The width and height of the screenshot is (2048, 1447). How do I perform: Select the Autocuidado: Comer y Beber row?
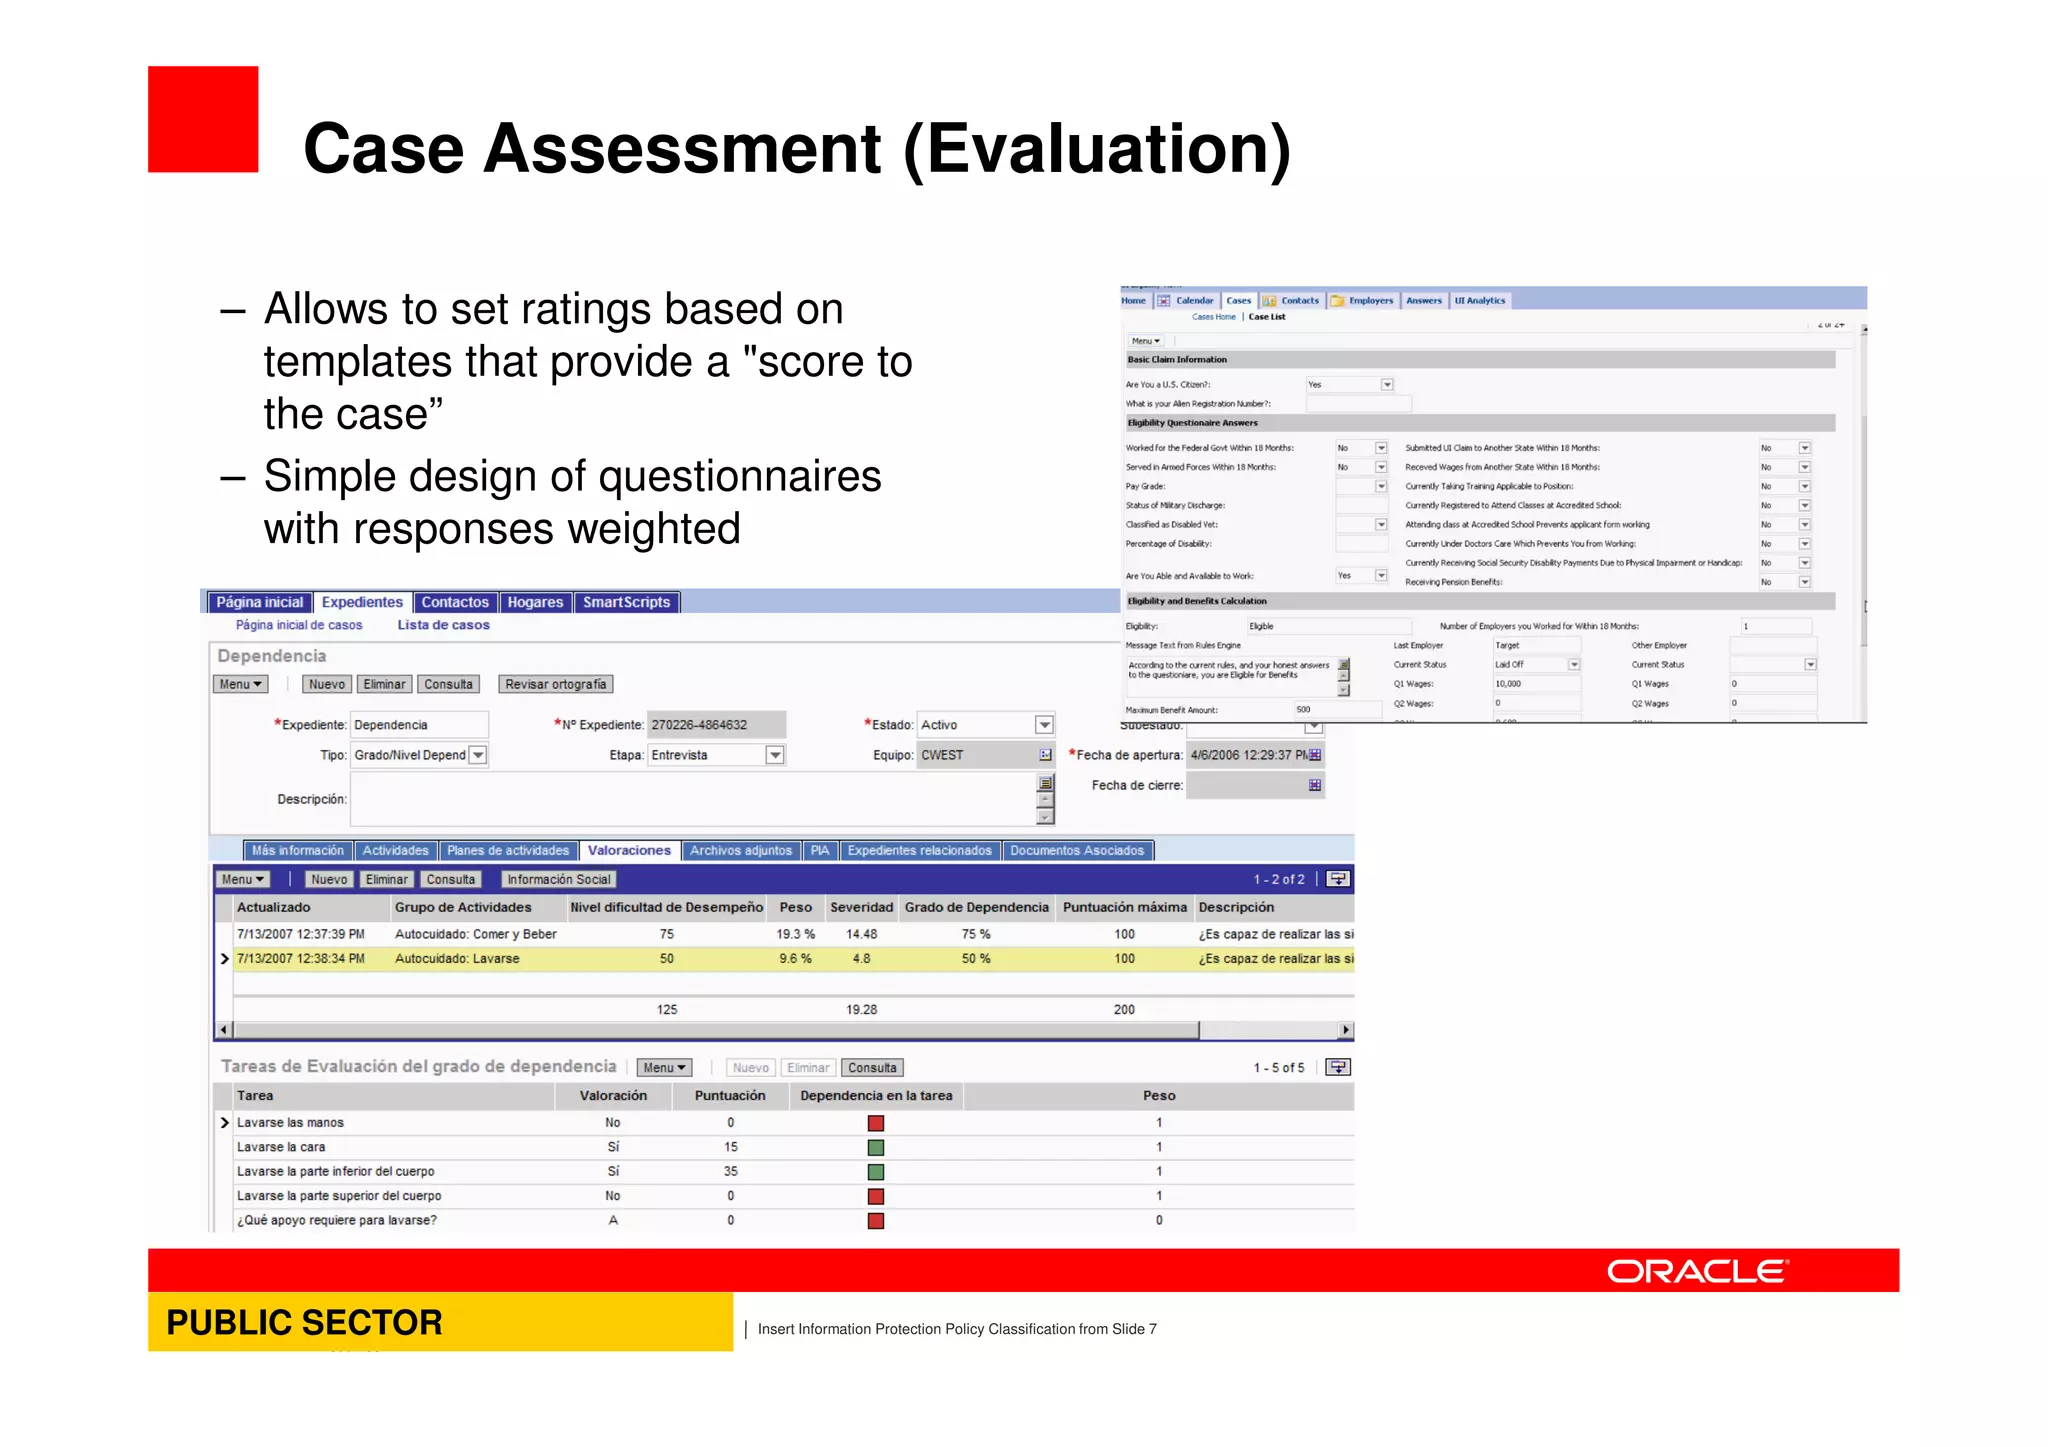point(793,934)
